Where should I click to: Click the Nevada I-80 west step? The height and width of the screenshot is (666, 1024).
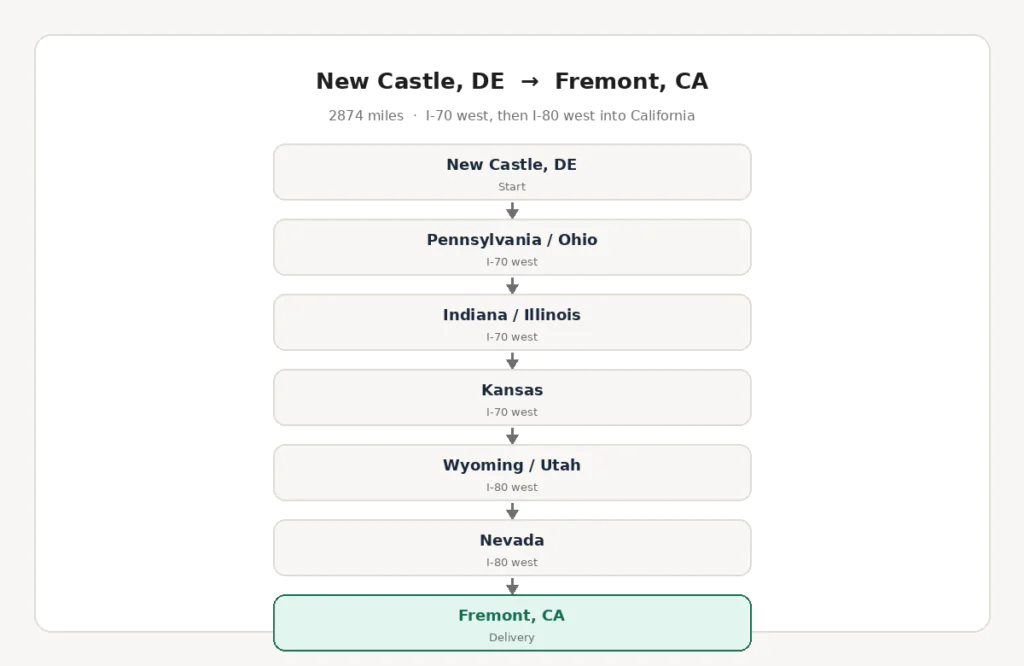pos(512,548)
